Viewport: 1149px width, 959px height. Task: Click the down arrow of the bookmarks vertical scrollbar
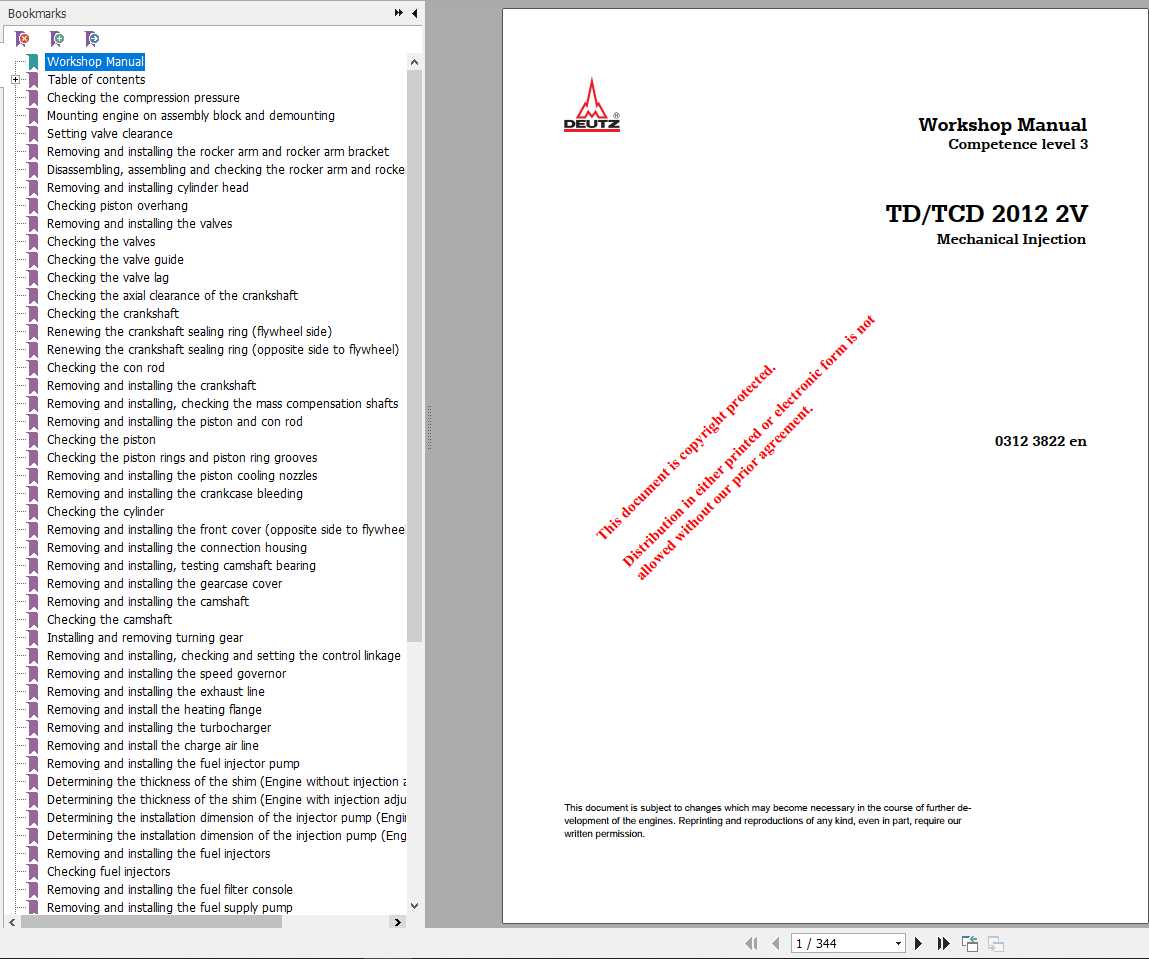click(414, 906)
